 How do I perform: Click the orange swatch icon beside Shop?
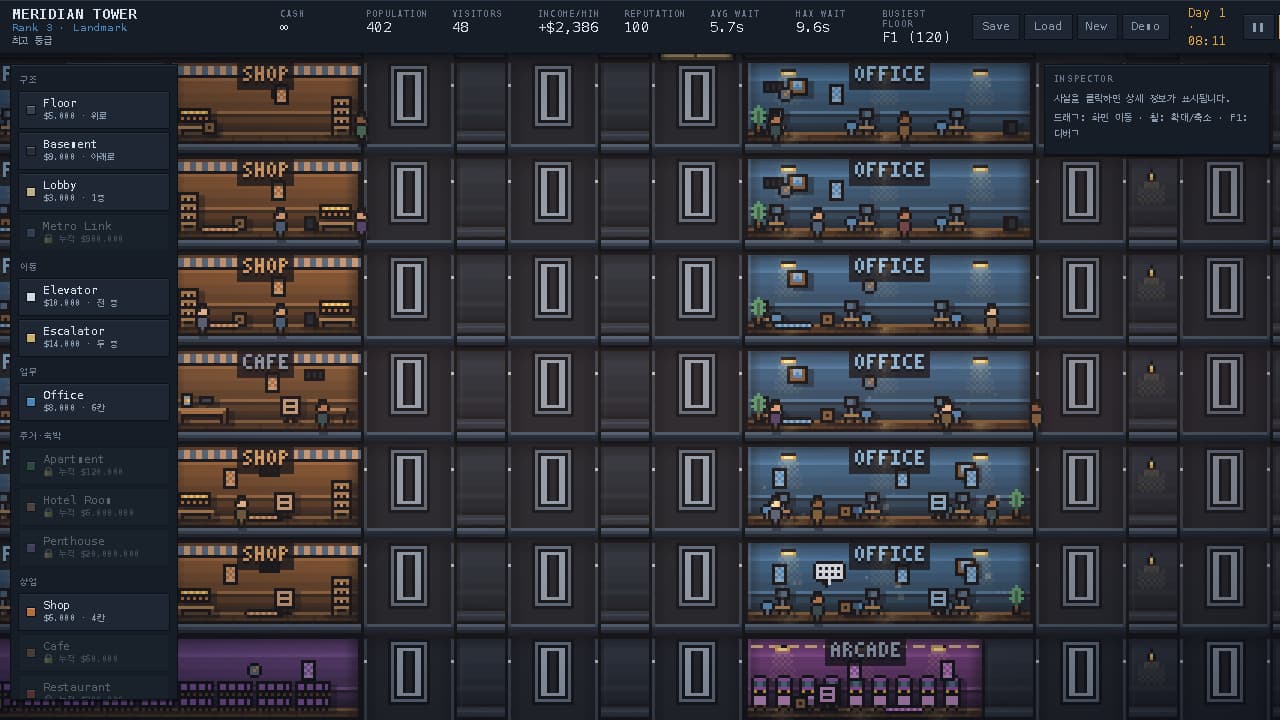click(31, 612)
